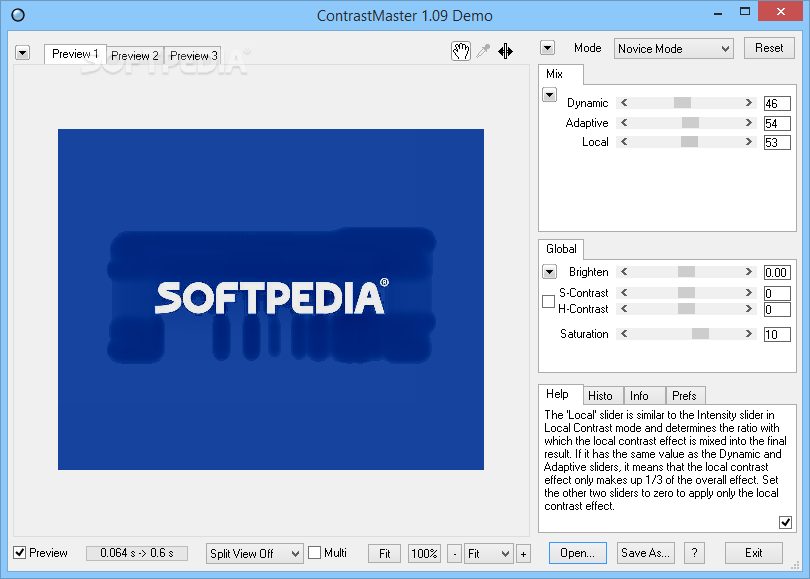This screenshot has width=810, height=579.
Task: Enable the Multi checkbox
Action: (x=314, y=553)
